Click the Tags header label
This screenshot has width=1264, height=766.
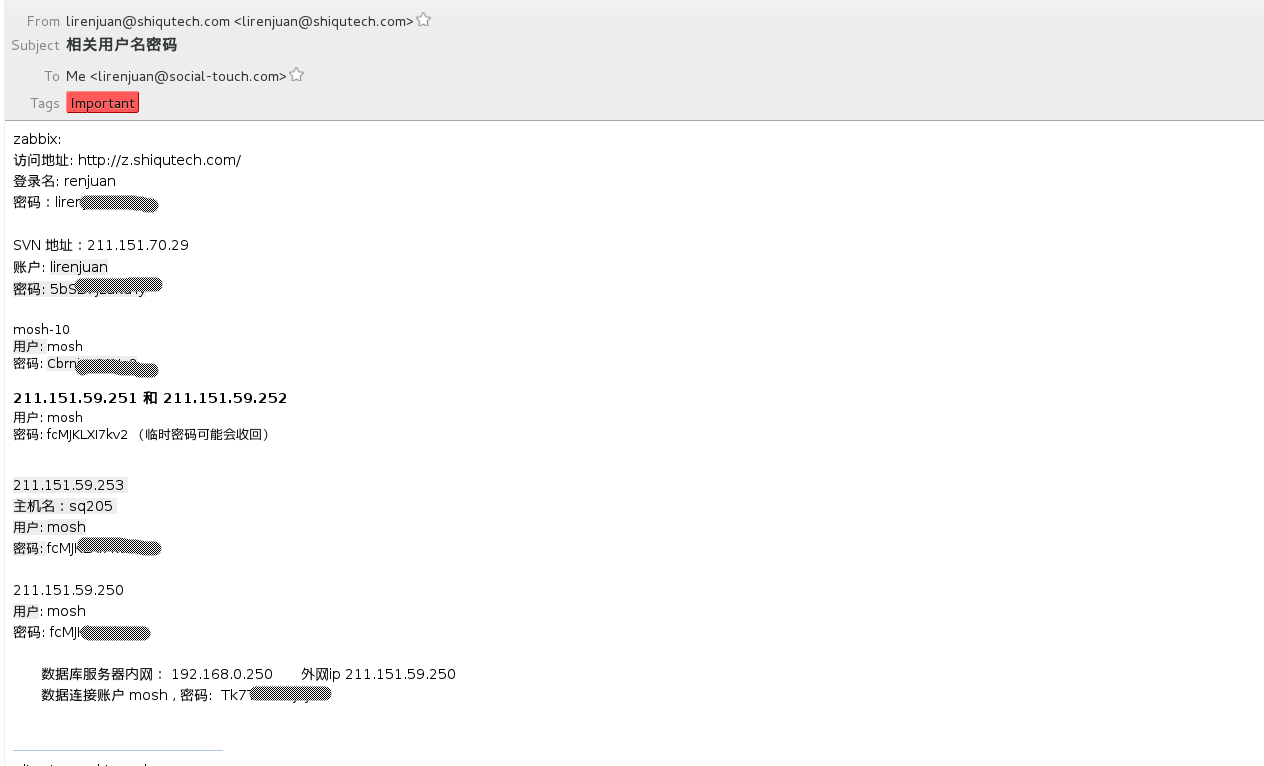45,103
